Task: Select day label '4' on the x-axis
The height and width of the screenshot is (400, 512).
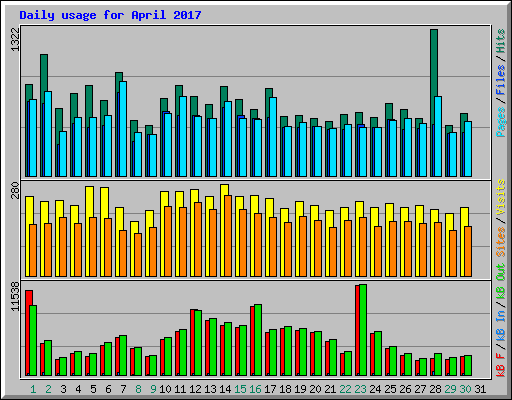Action: click(78, 389)
